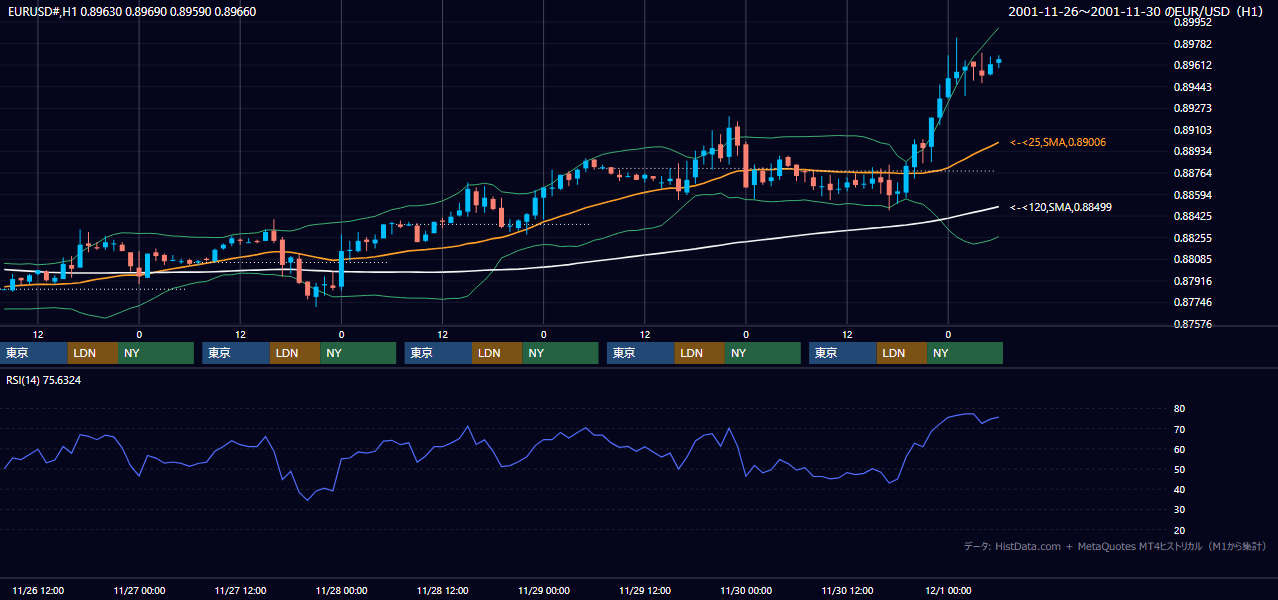Click RSI scale level 80
1278x600 pixels.
1180,409
